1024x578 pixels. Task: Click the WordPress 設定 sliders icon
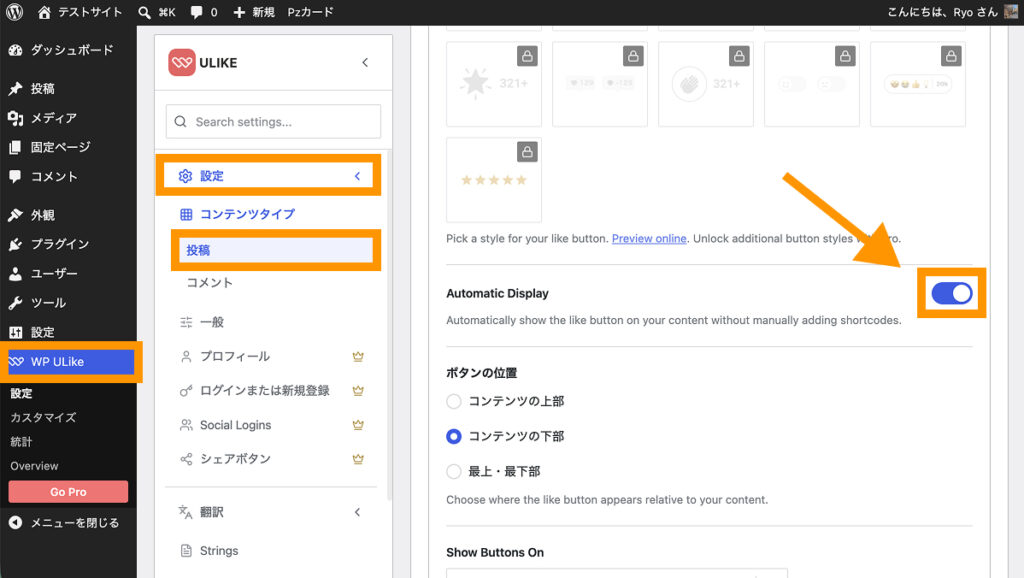[15, 332]
